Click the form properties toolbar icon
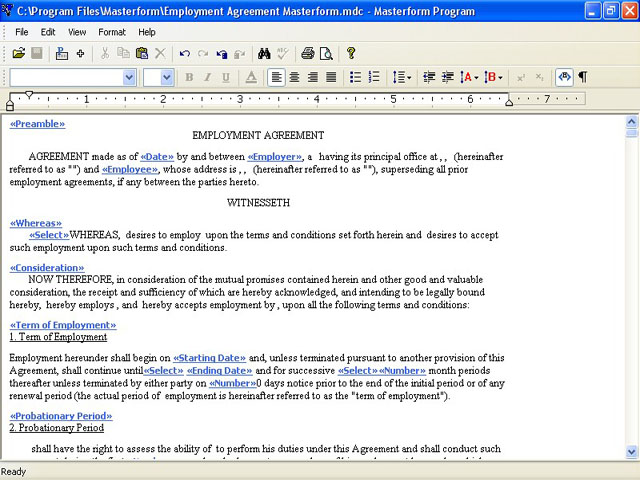The image size is (640, 480). (x=62, y=53)
